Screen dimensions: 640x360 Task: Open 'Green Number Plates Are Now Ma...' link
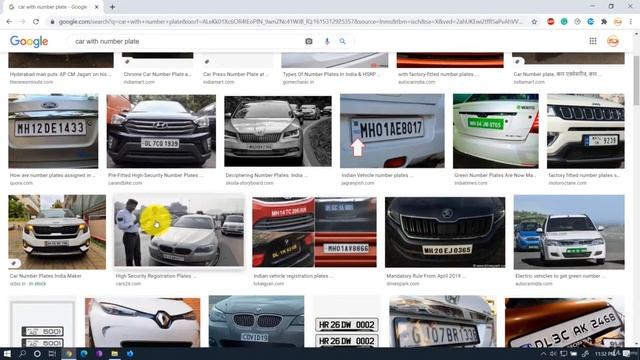(495, 175)
